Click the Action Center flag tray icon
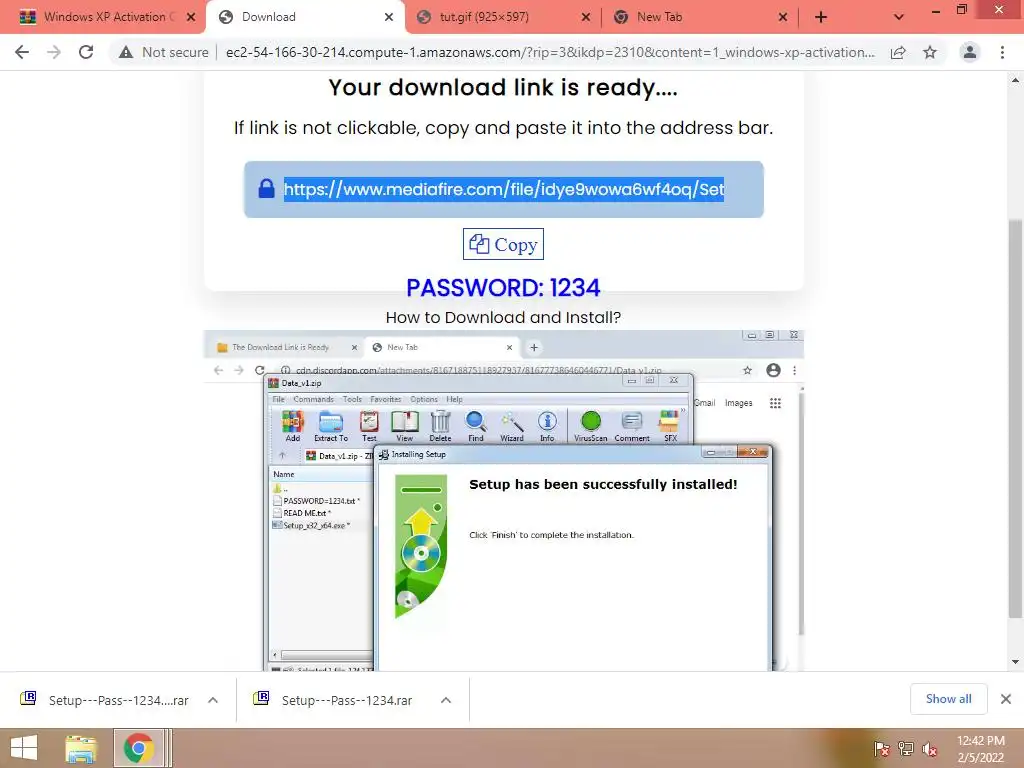This screenshot has height=768, width=1024. click(x=881, y=748)
